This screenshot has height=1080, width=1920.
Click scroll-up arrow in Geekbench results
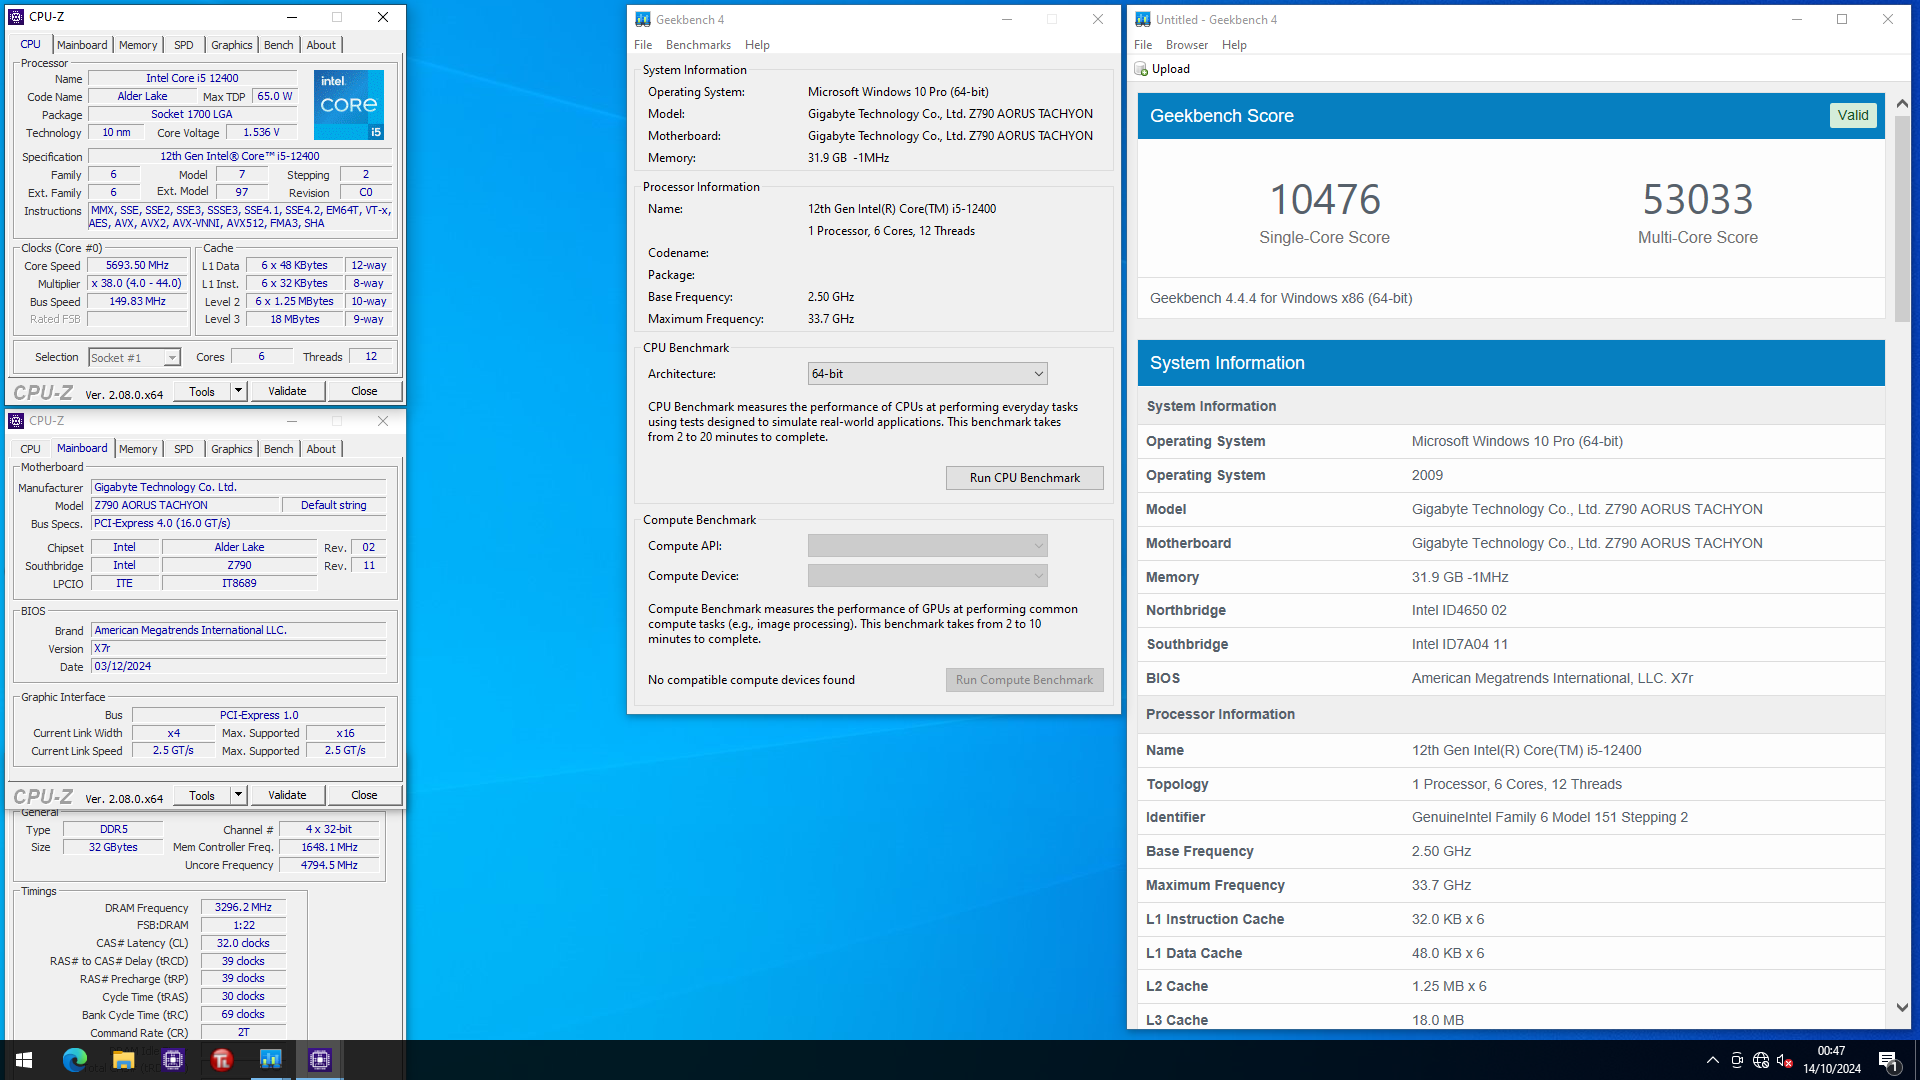pyautogui.click(x=1902, y=104)
